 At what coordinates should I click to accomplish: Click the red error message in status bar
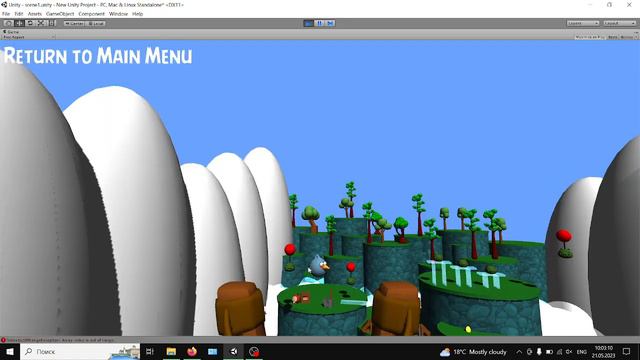point(59,340)
